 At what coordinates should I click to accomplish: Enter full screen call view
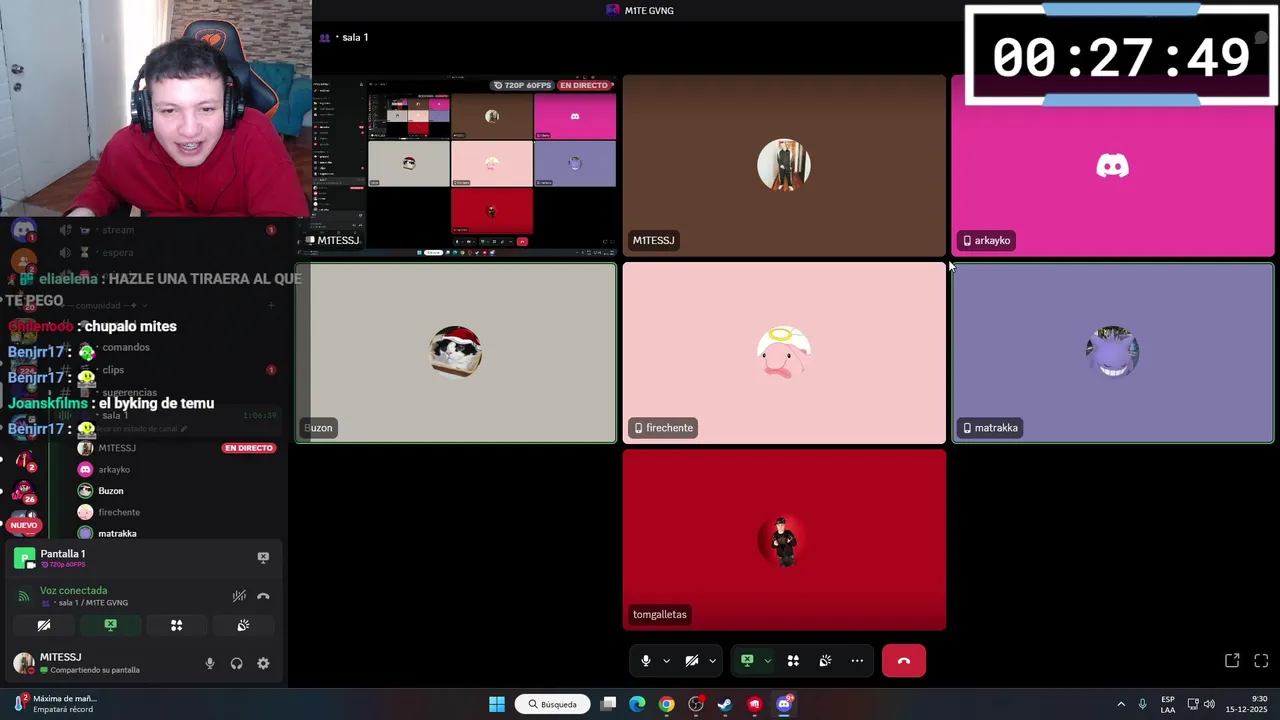tap(1261, 661)
